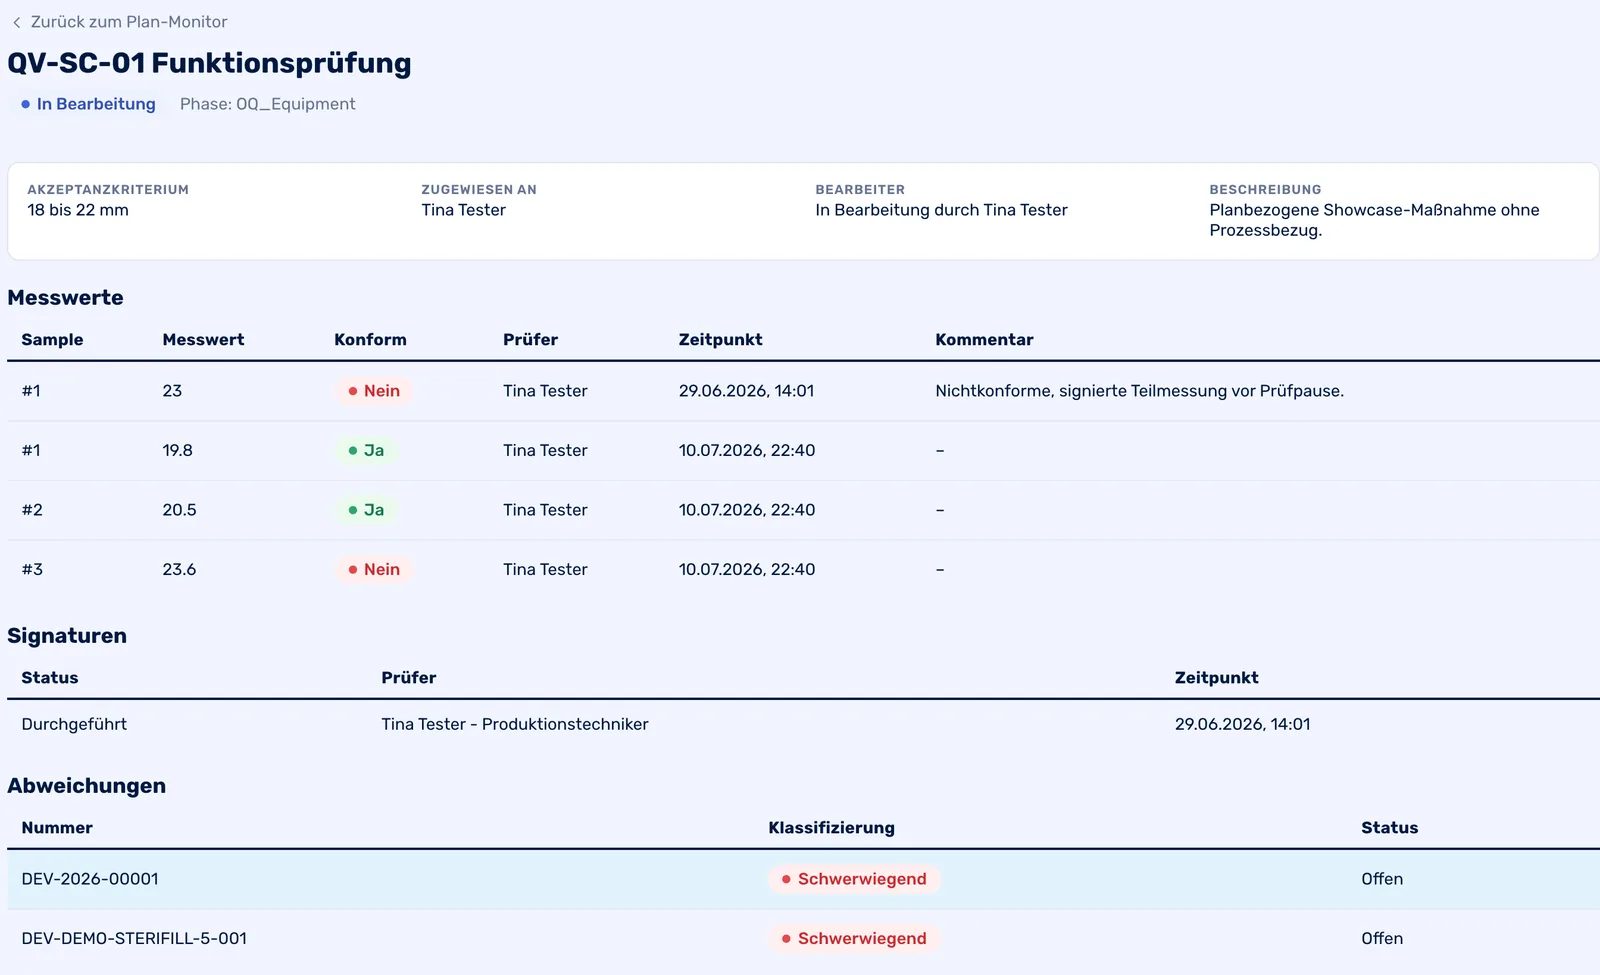Click the Offen status of DEV-2026-00001
The height and width of the screenshot is (975, 1600).
point(1382,879)
